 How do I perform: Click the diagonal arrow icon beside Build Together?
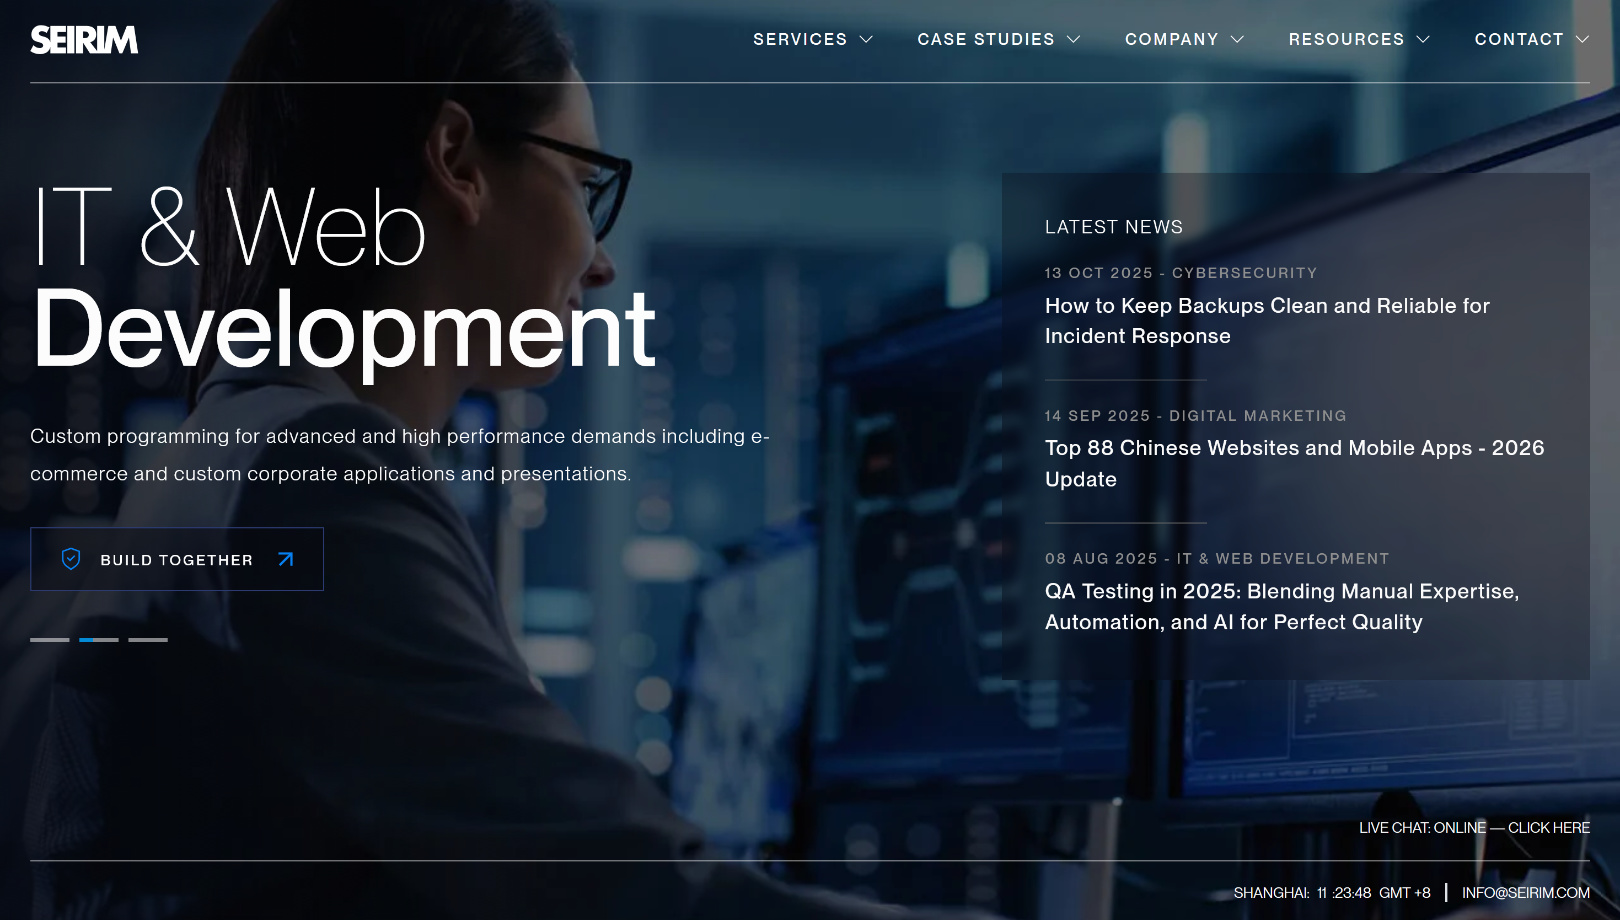286,559
